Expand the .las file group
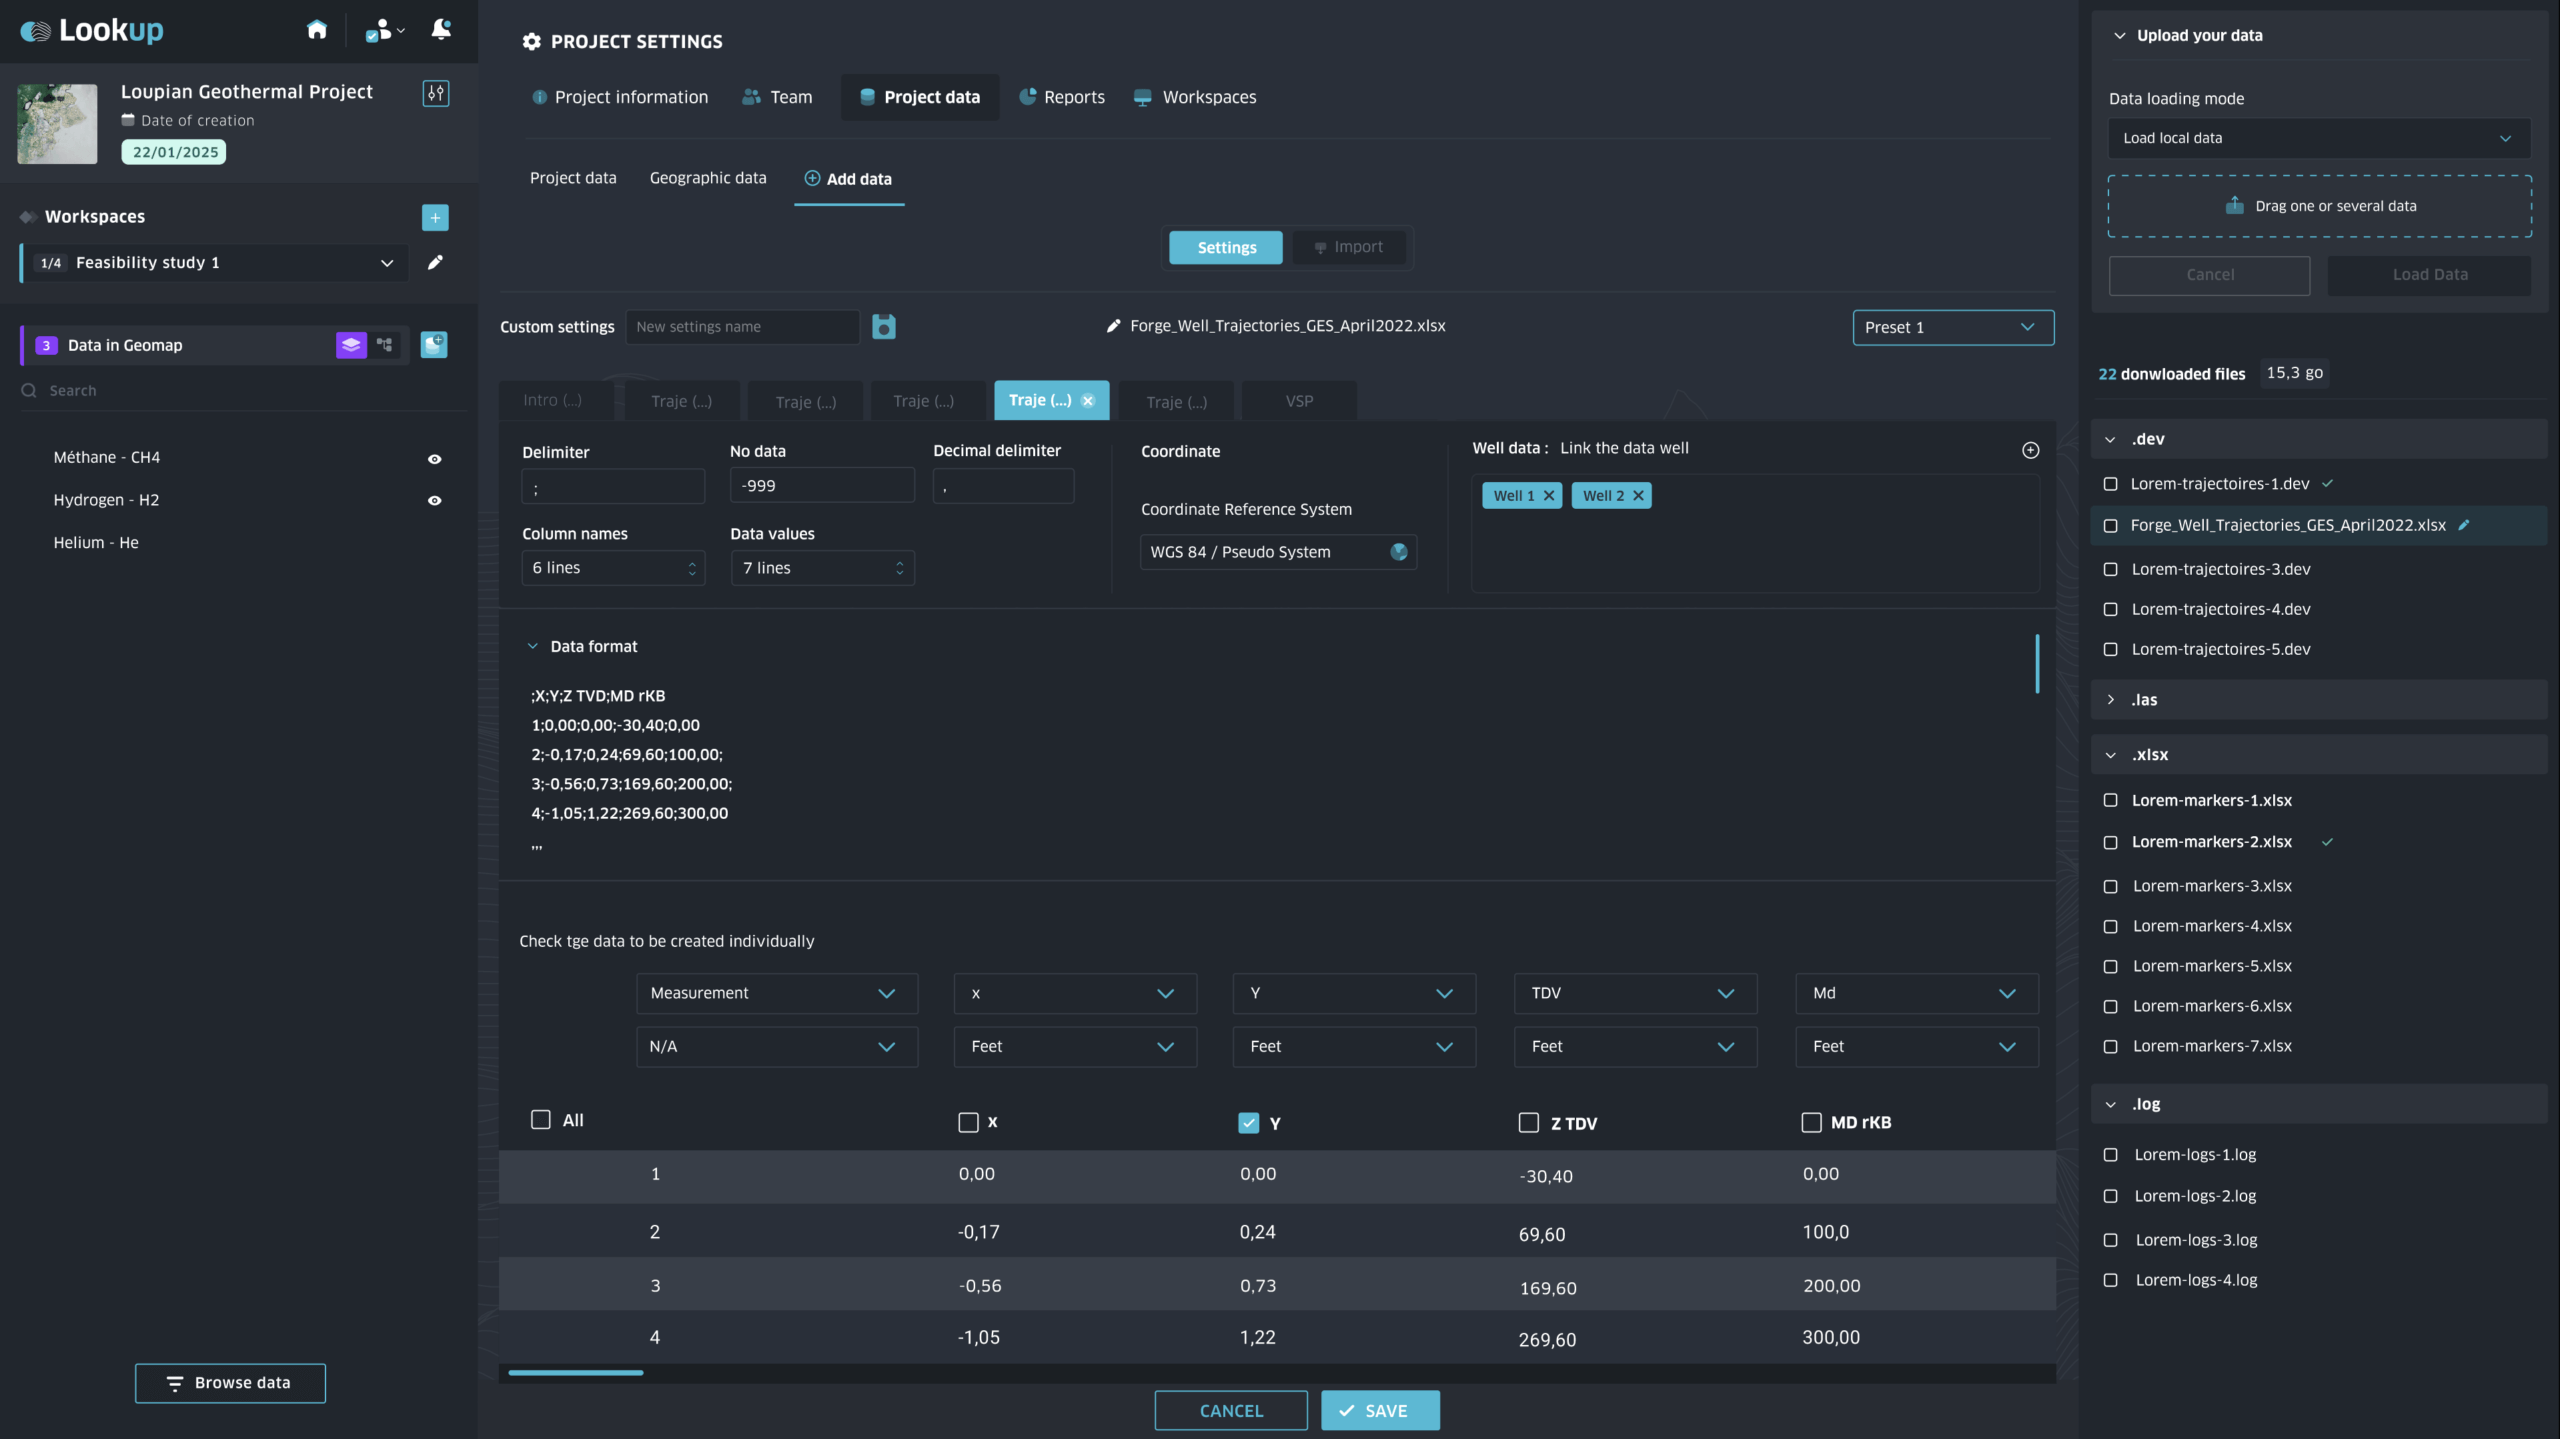 coord(2111,700)
